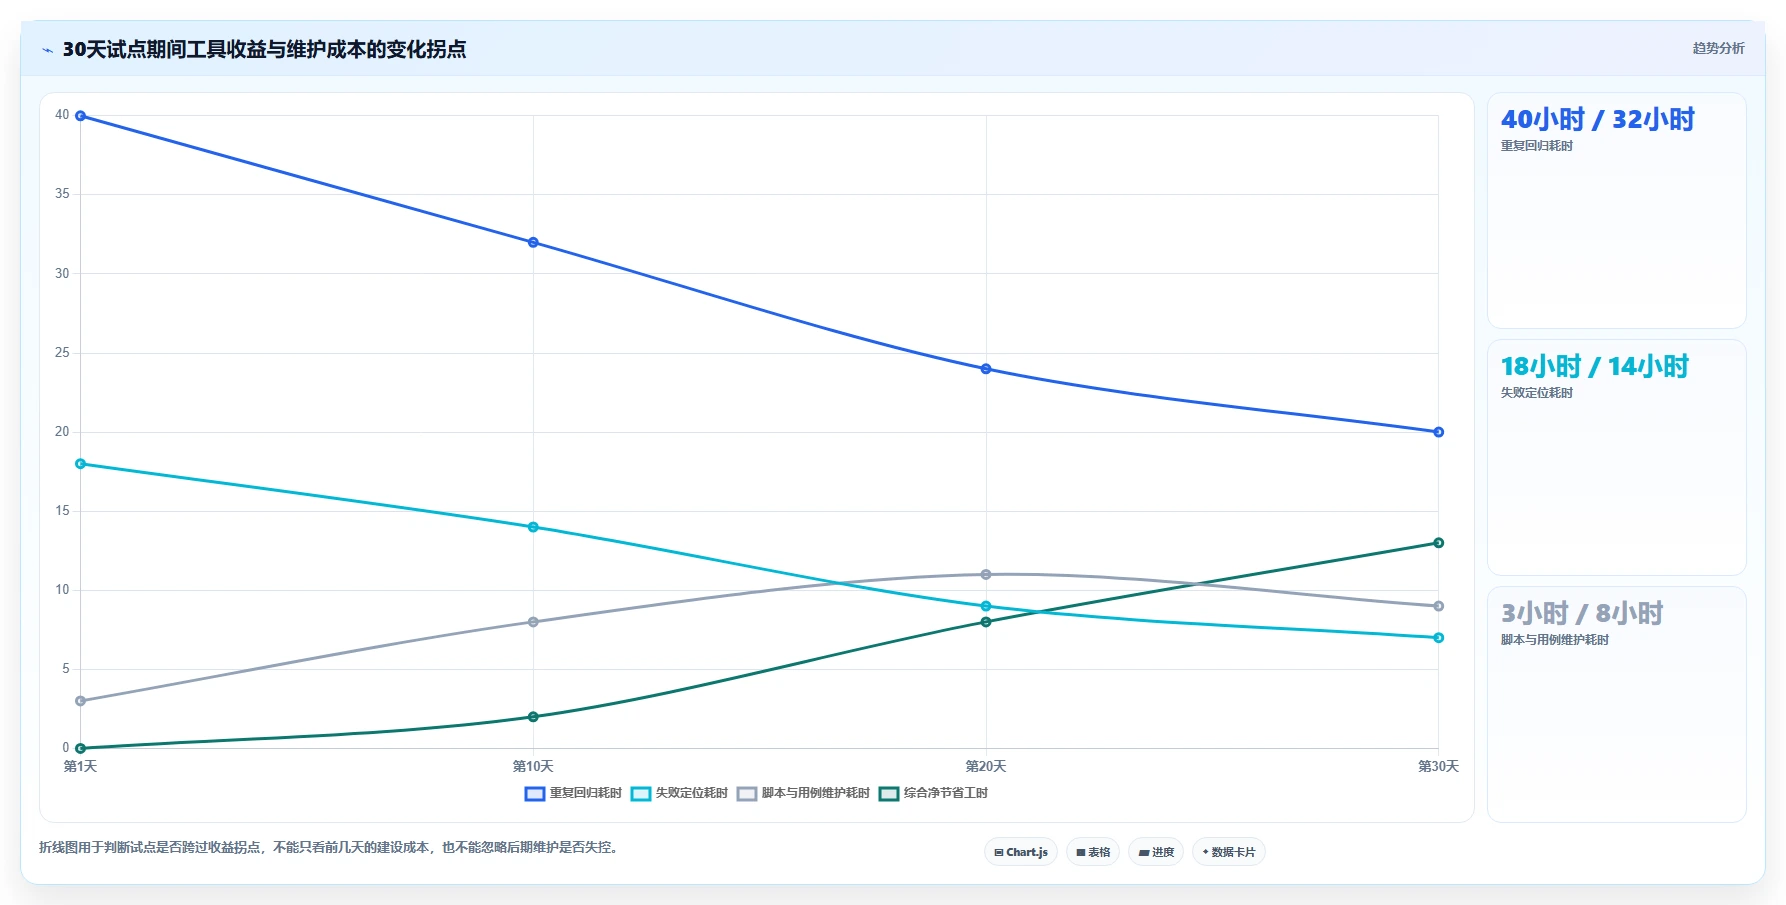This screenshot has height=905, width=1786.
Task: Click the blue data point at 24 on 第20天
Action: point(986,369)
